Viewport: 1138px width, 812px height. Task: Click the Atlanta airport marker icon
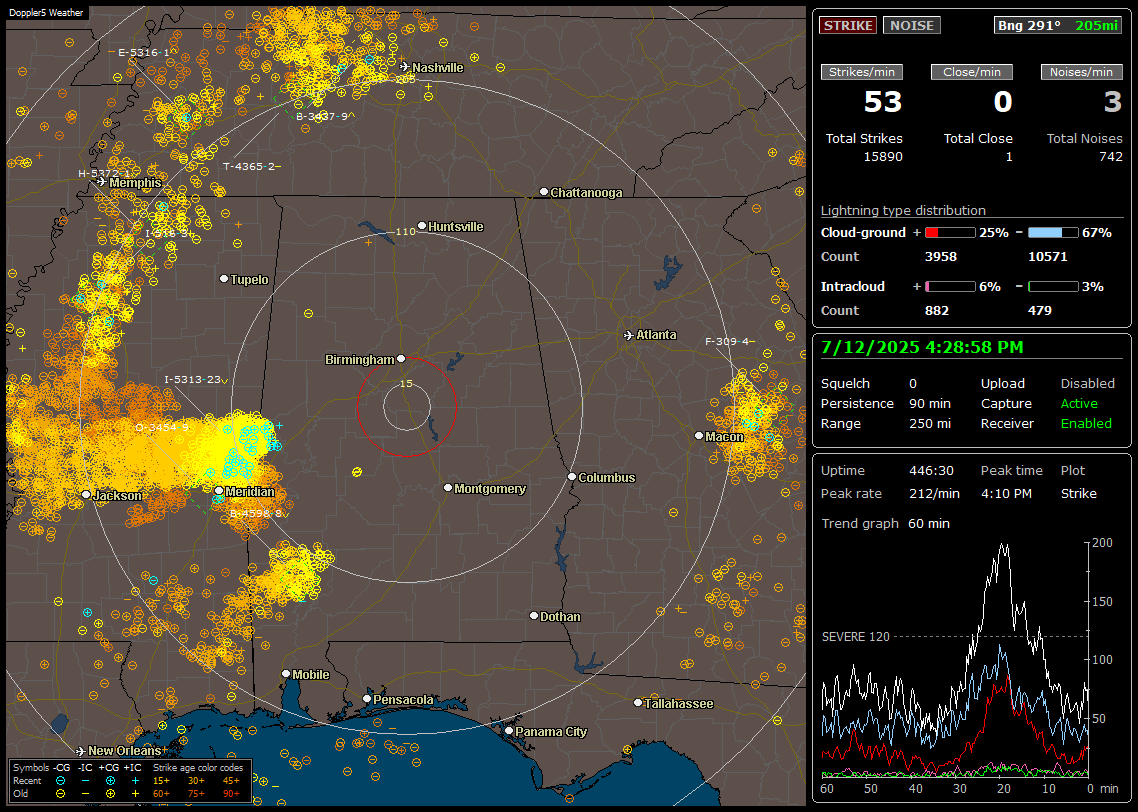point(629,335)
